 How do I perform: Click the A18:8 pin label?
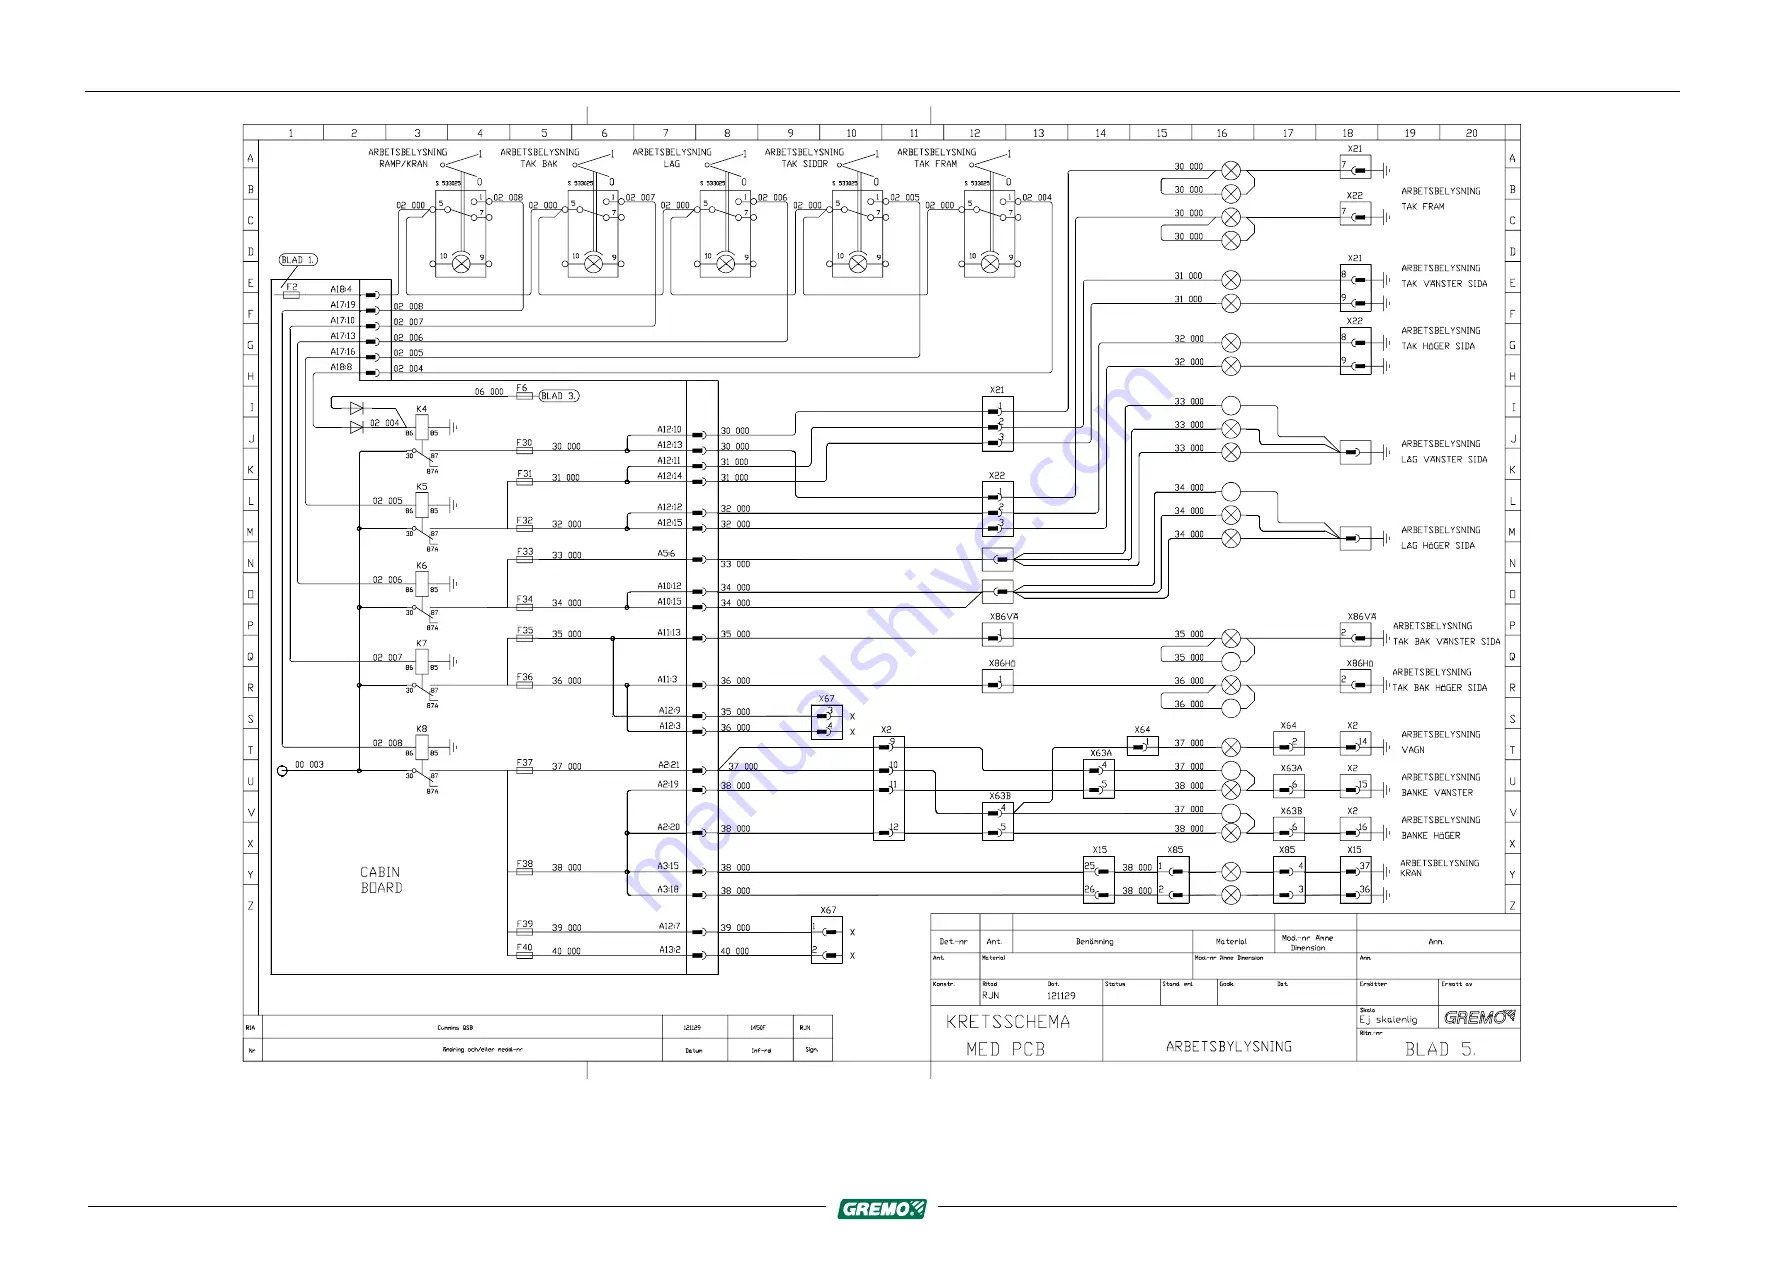(341, 367)
